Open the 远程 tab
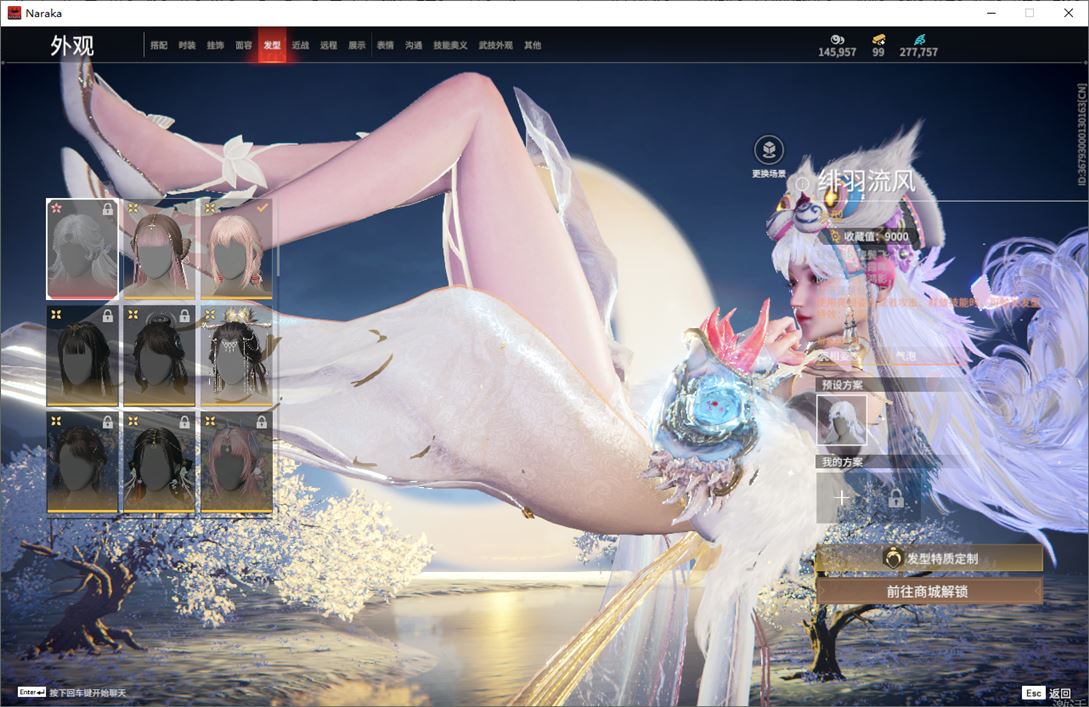The width and height of the screenshot is (1089, 707). 329,45
